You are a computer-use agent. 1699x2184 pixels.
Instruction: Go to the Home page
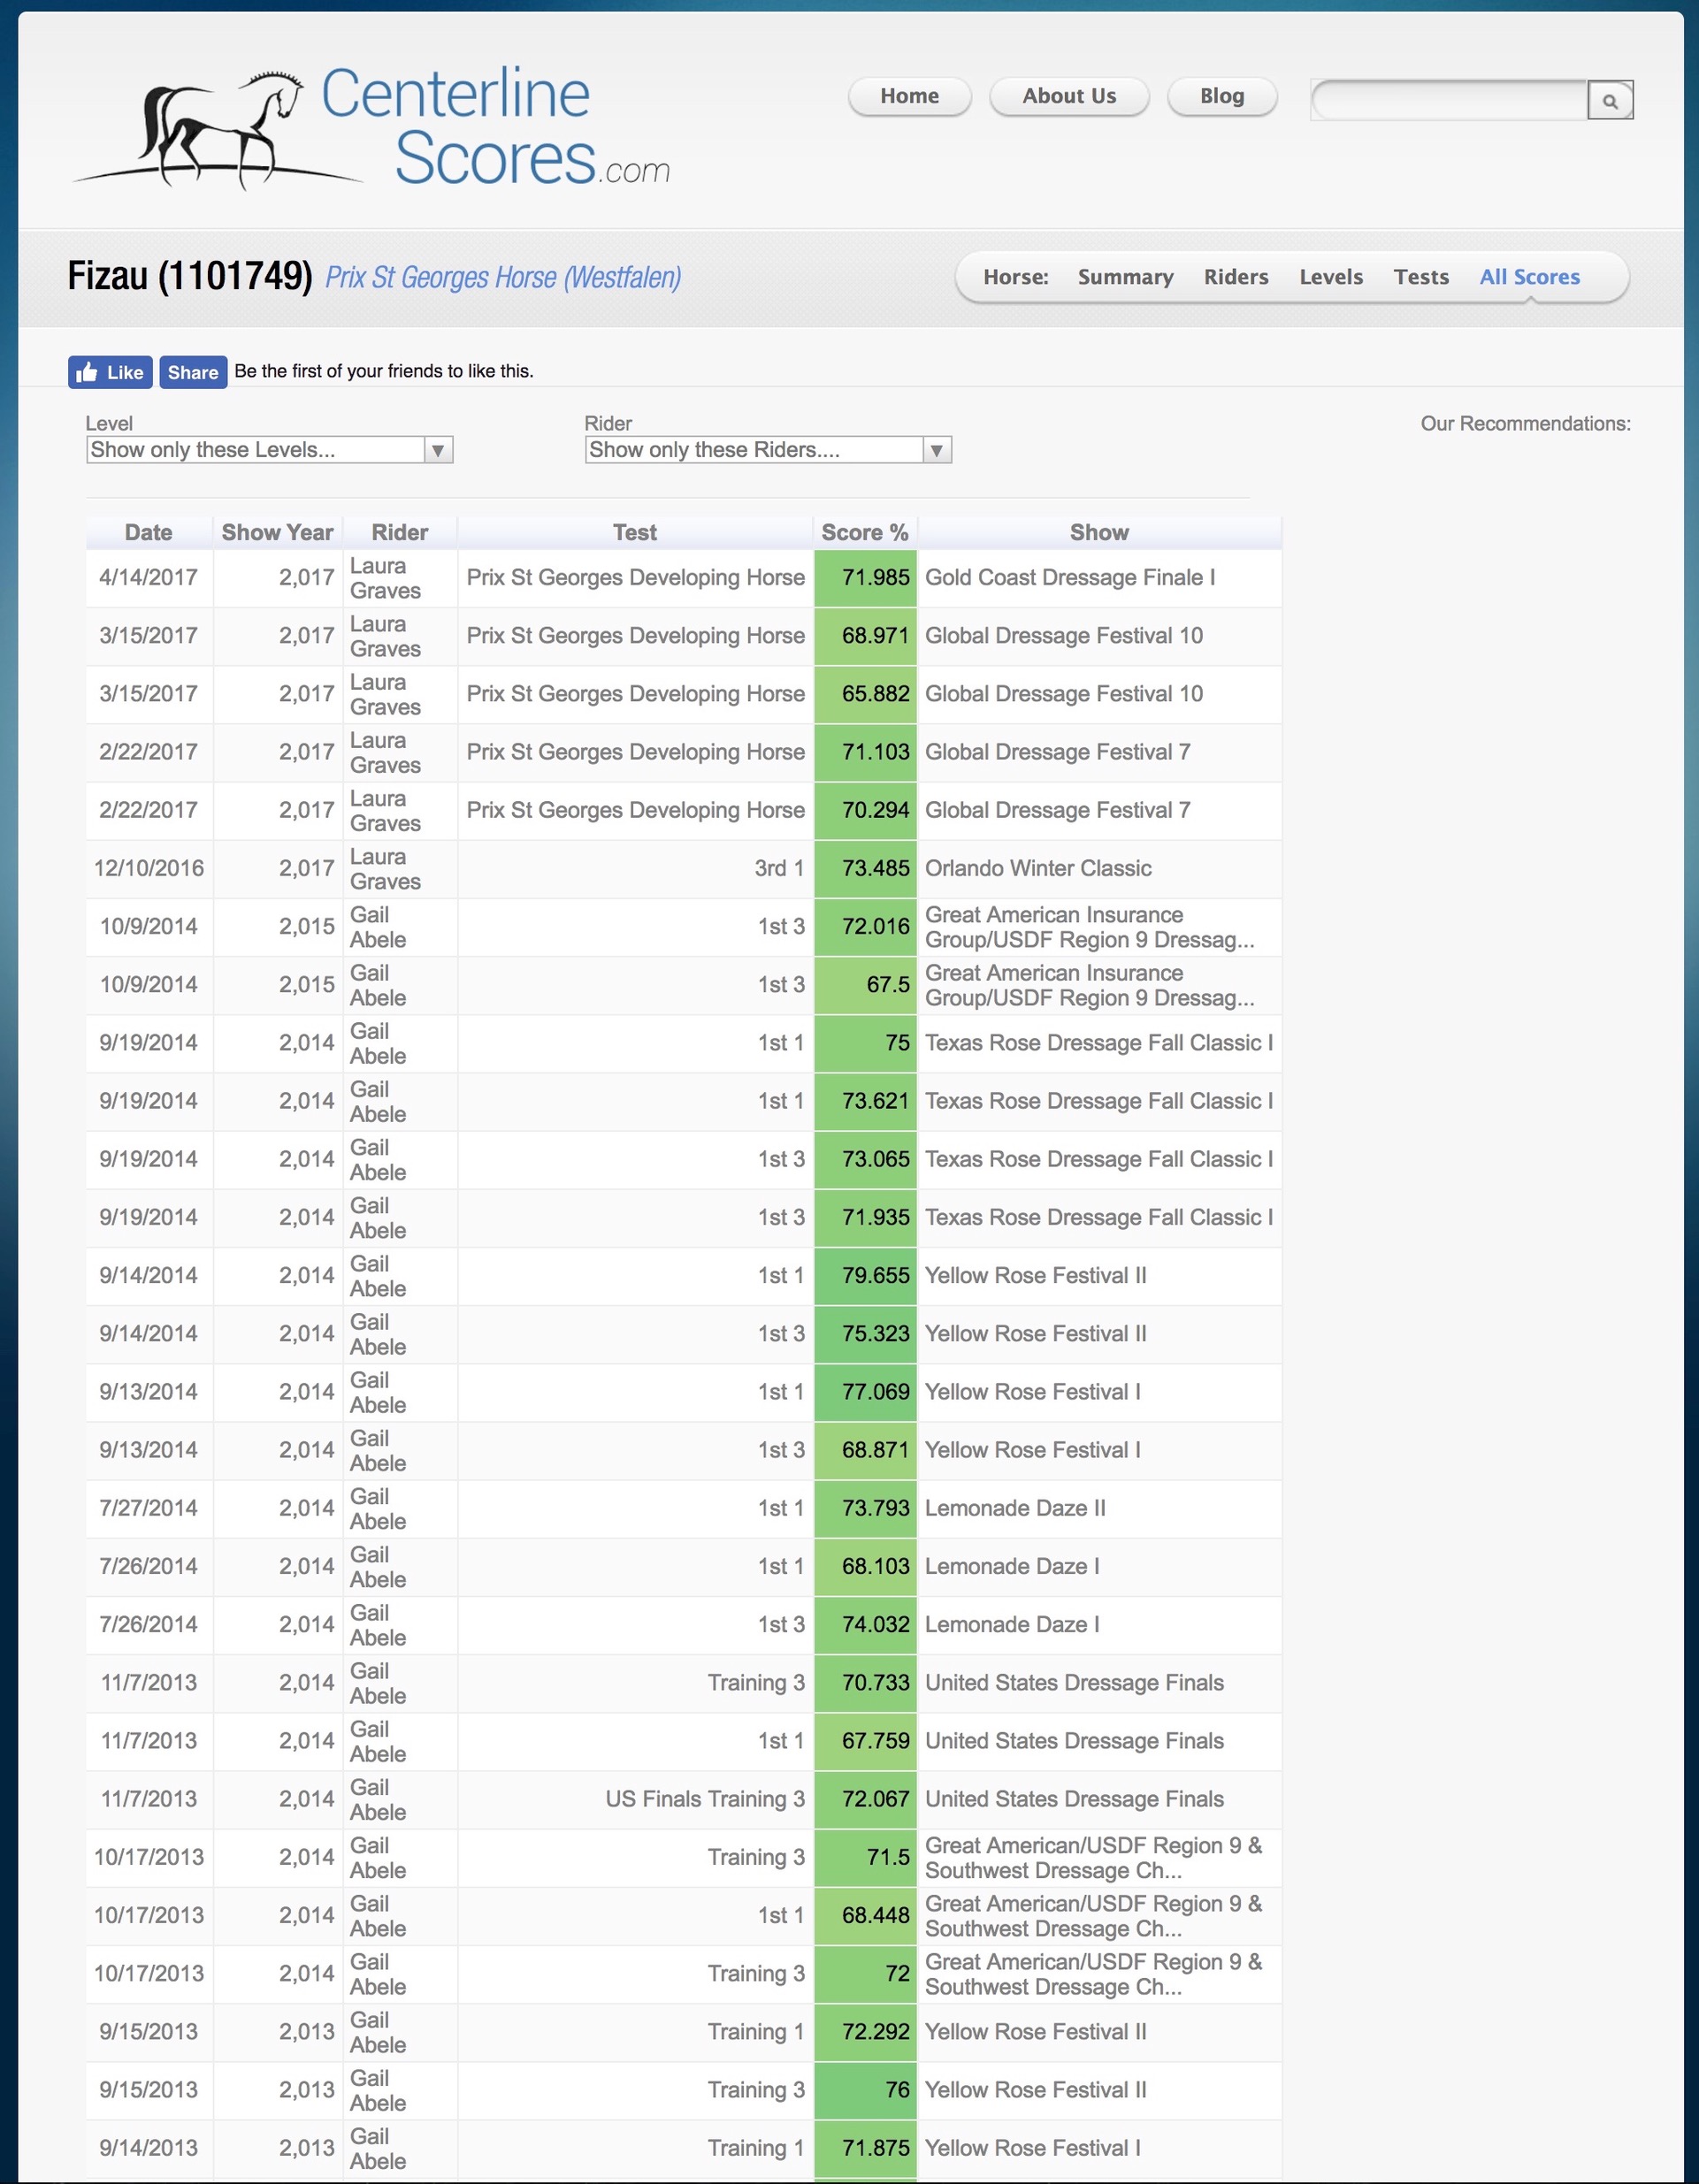[909, 96]
